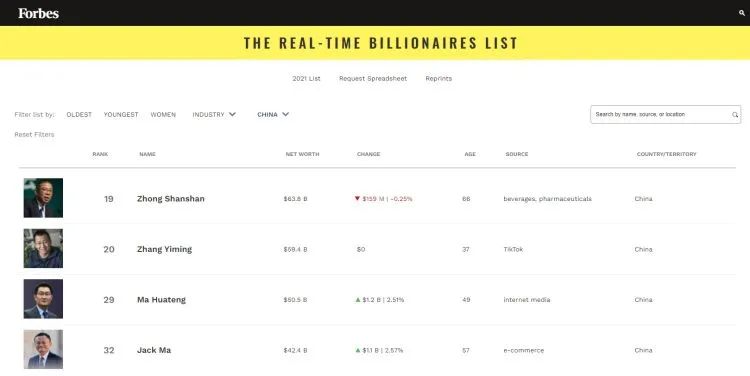Filter list by Oldest
This screenshot has width=750, height=376.
(x=79, y=115)
